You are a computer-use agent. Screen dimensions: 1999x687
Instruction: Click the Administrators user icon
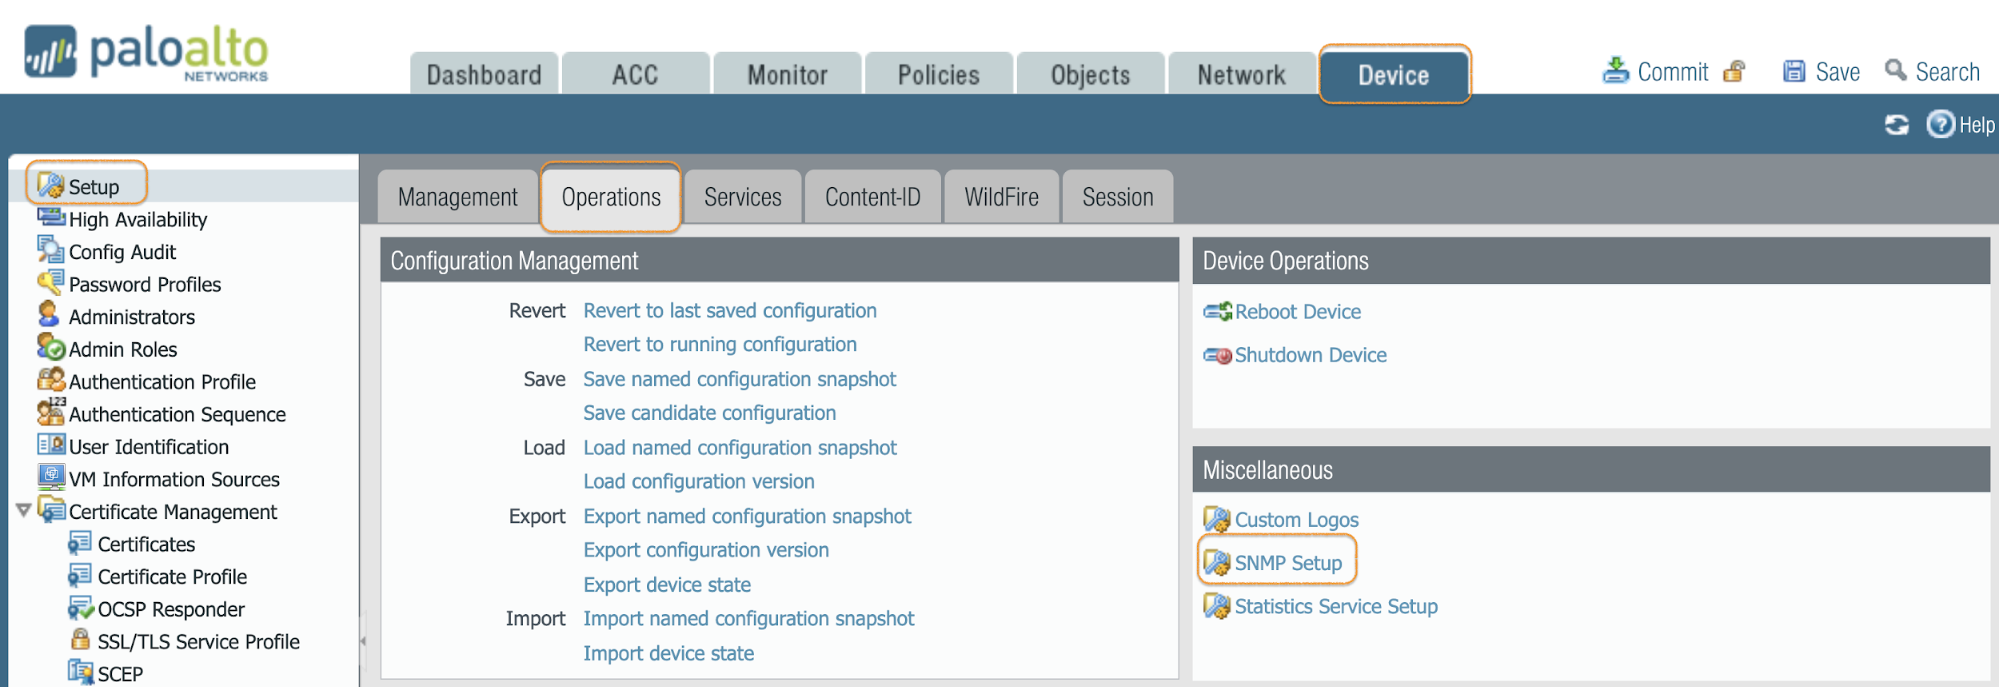(48, 315)
